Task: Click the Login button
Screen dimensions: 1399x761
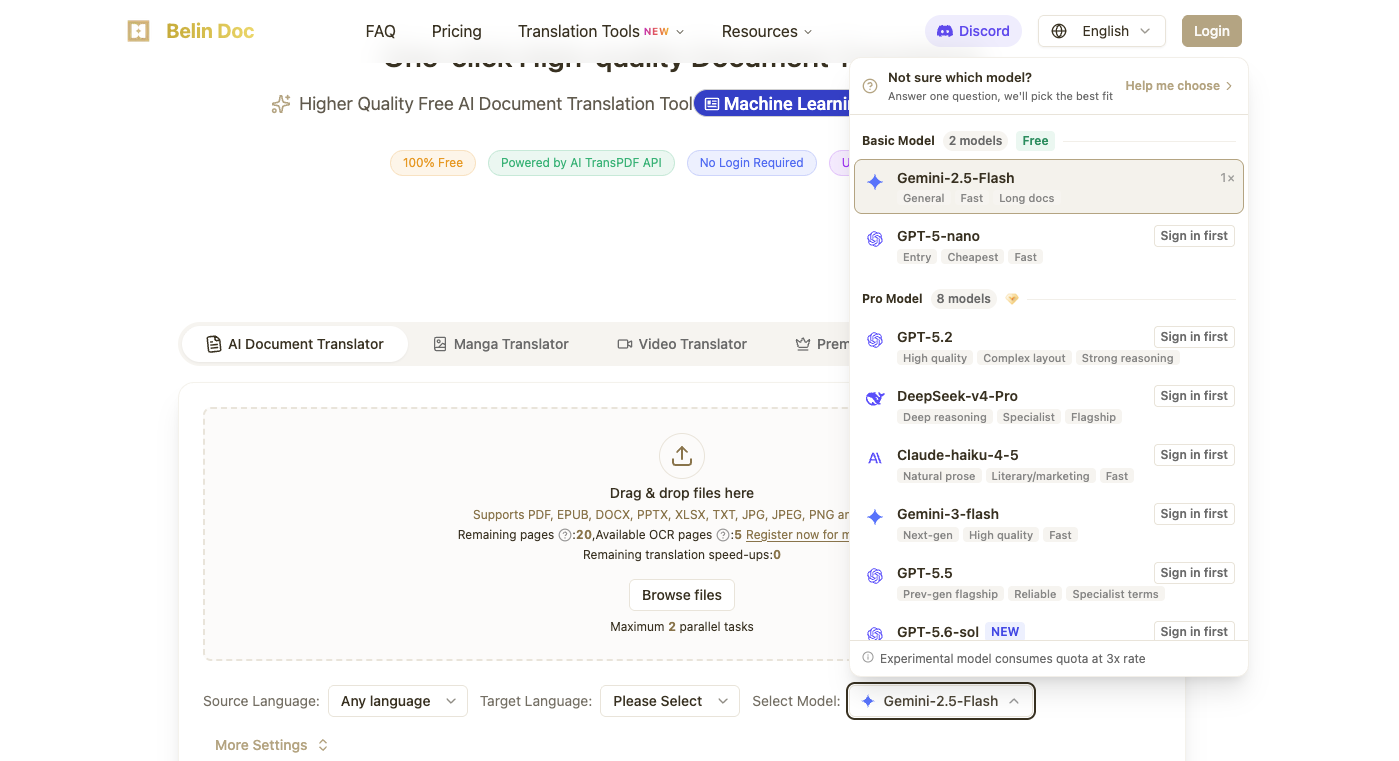Action: (x=1212, y=31)
